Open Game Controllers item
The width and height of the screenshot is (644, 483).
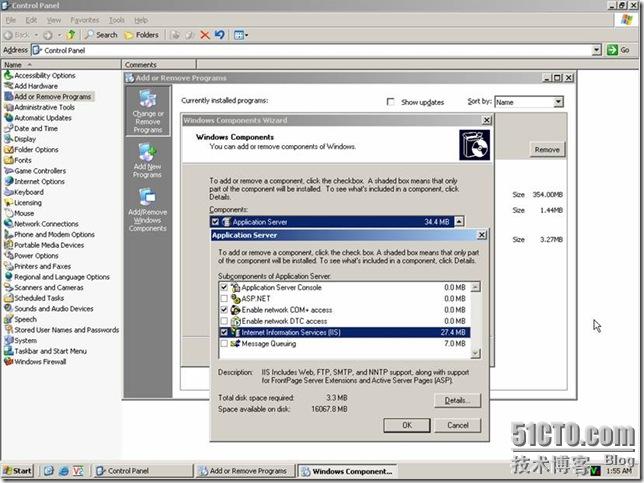click(35, 171)
